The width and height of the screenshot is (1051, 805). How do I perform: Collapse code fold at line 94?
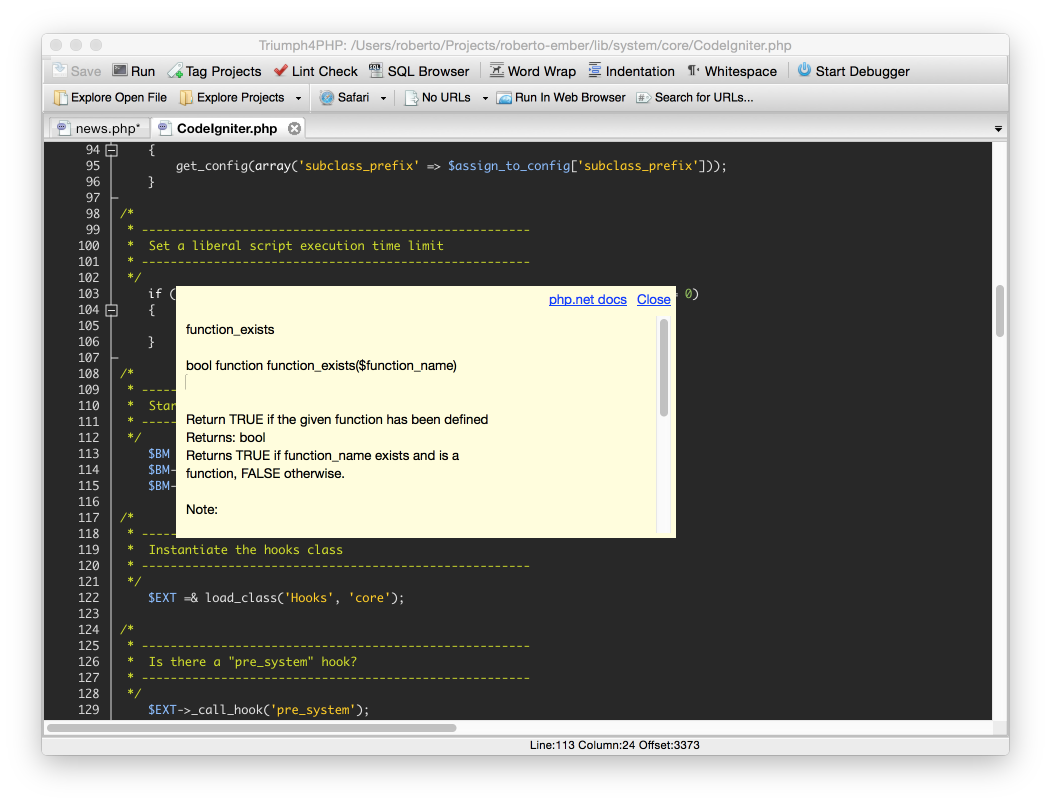(112, 150)
